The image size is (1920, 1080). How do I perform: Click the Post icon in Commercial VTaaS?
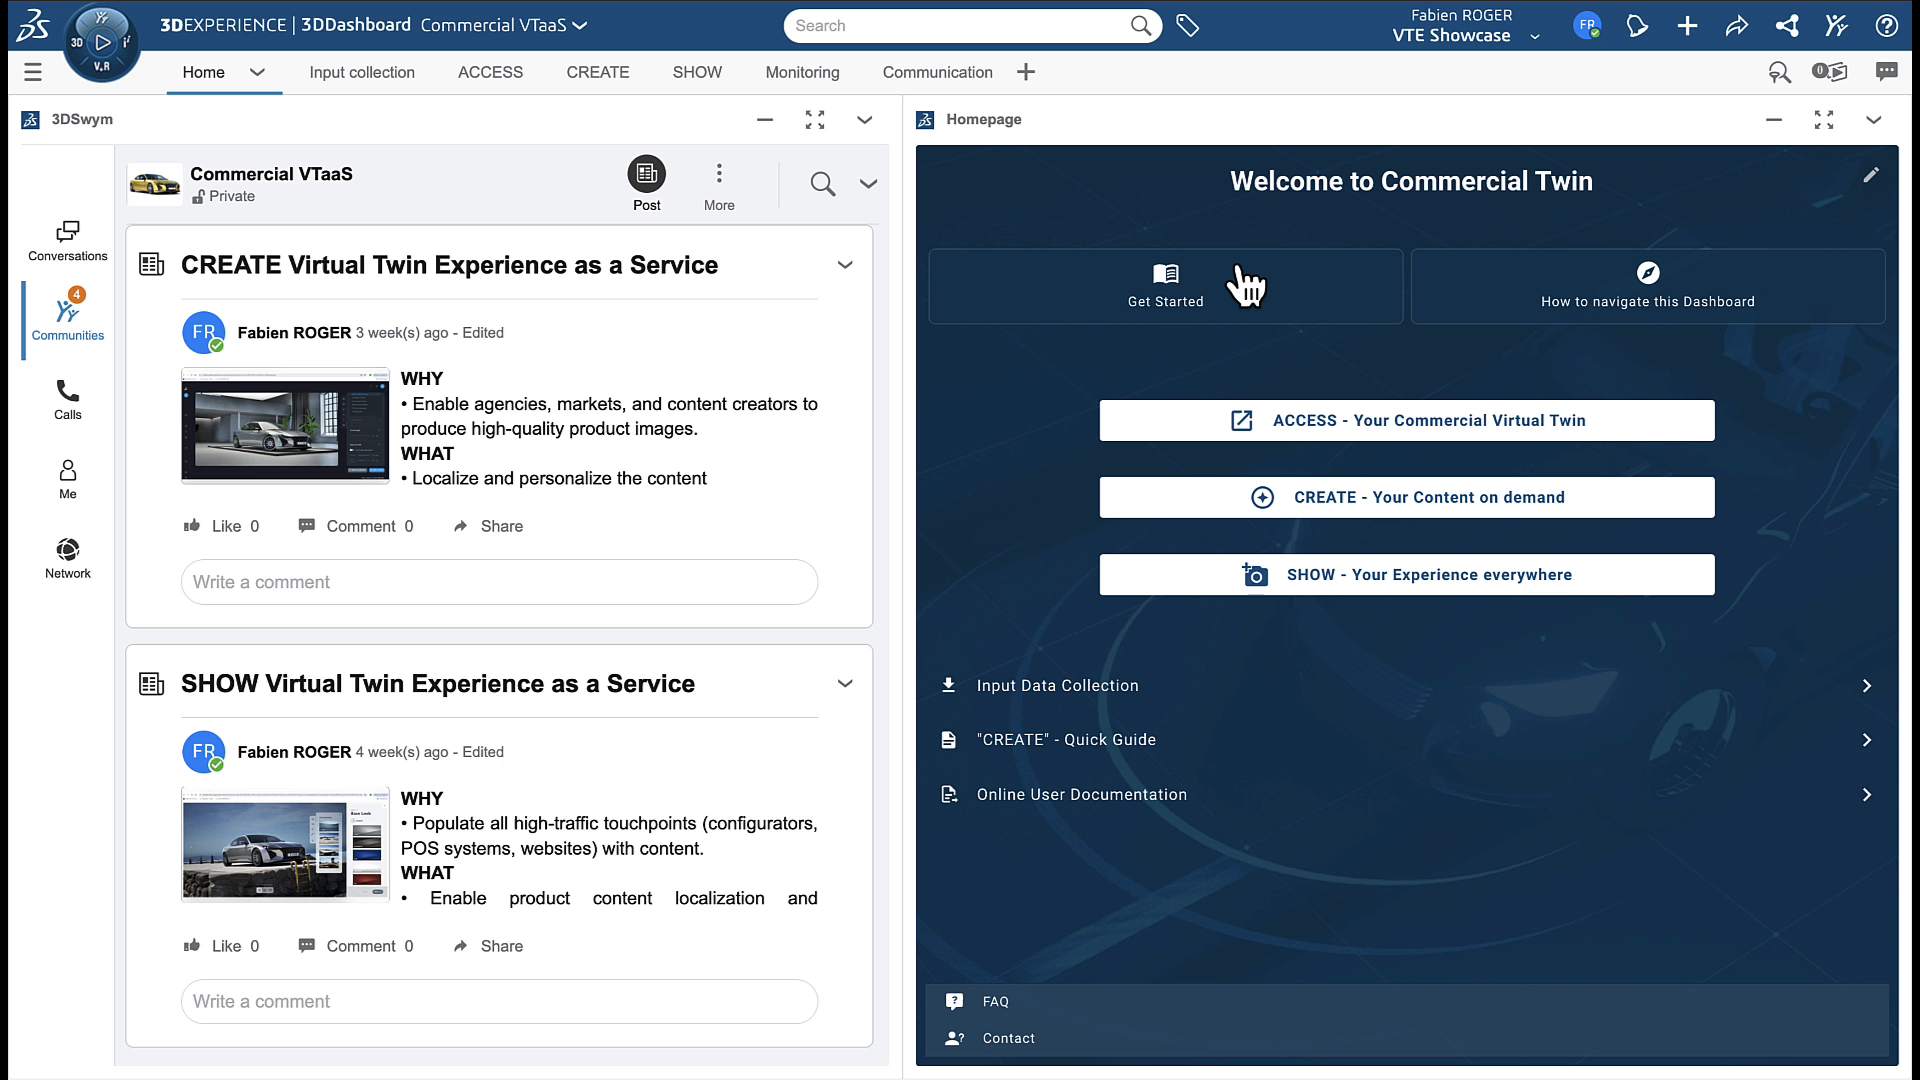tap(646, 175)
